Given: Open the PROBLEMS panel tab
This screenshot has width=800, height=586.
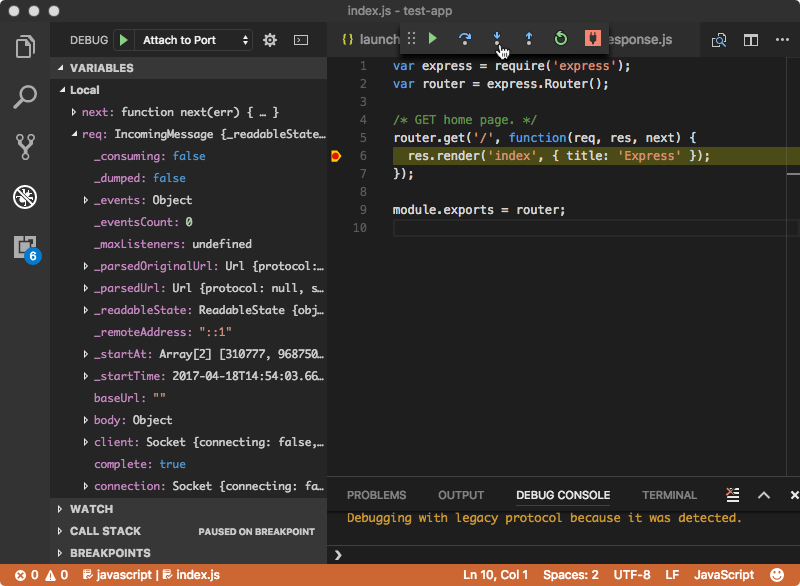Looking at the screenshot, I should click(x=377, y=495).
